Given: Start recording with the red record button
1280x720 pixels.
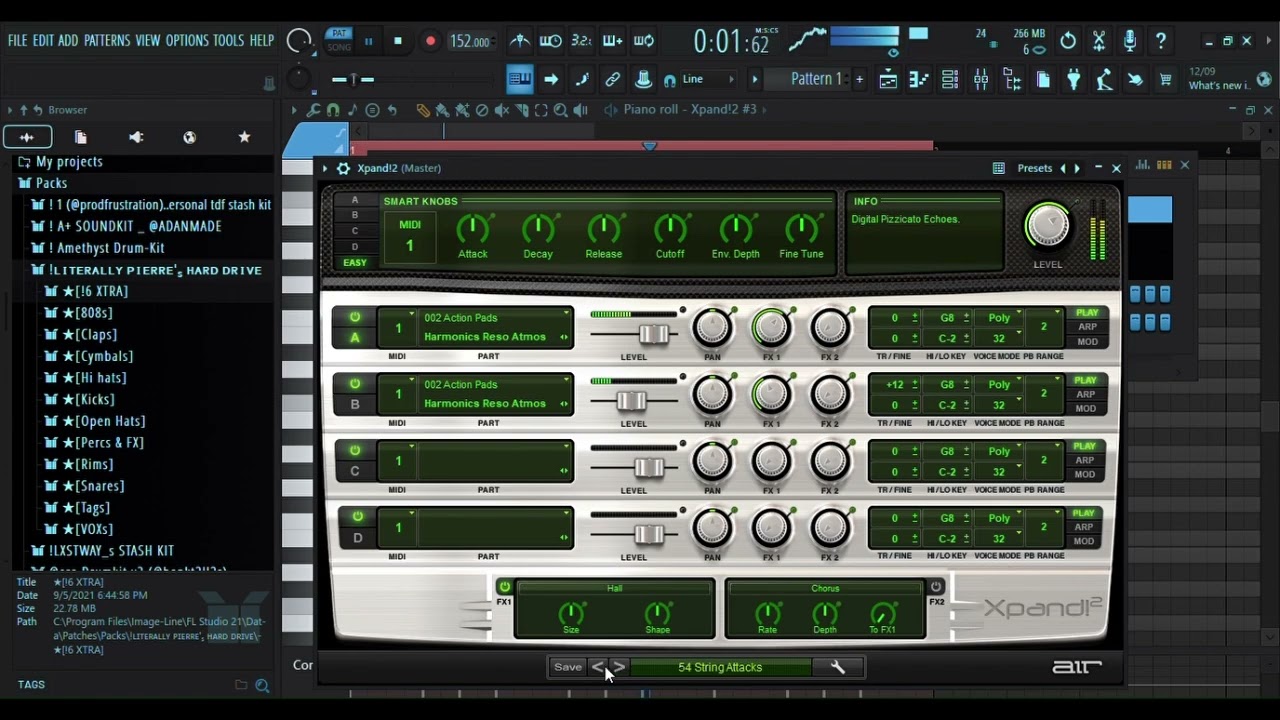Looking at the screenshot, I should (x=430, y=41).
